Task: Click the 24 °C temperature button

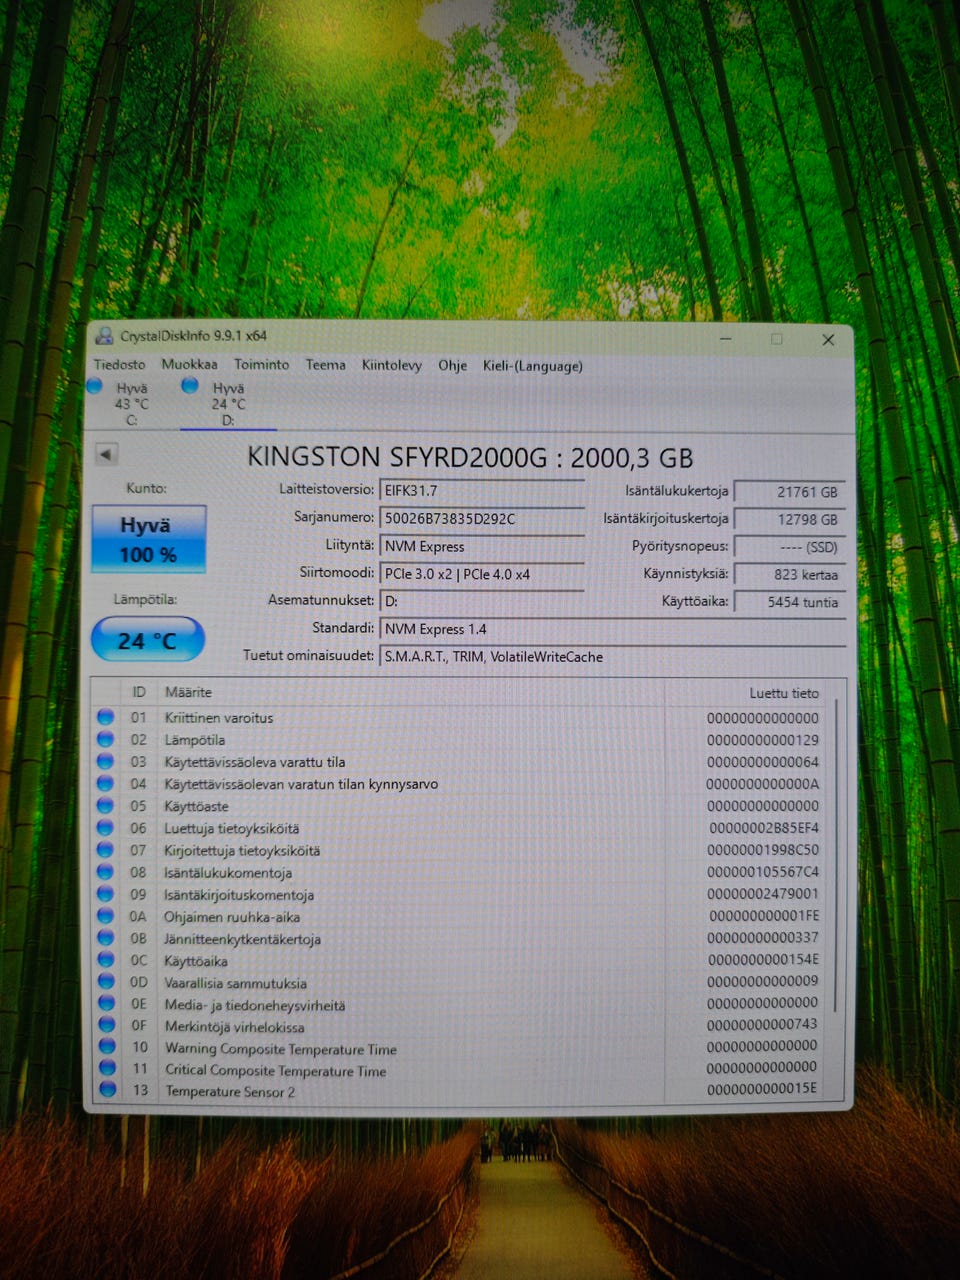Action: [x=148, y=640]
